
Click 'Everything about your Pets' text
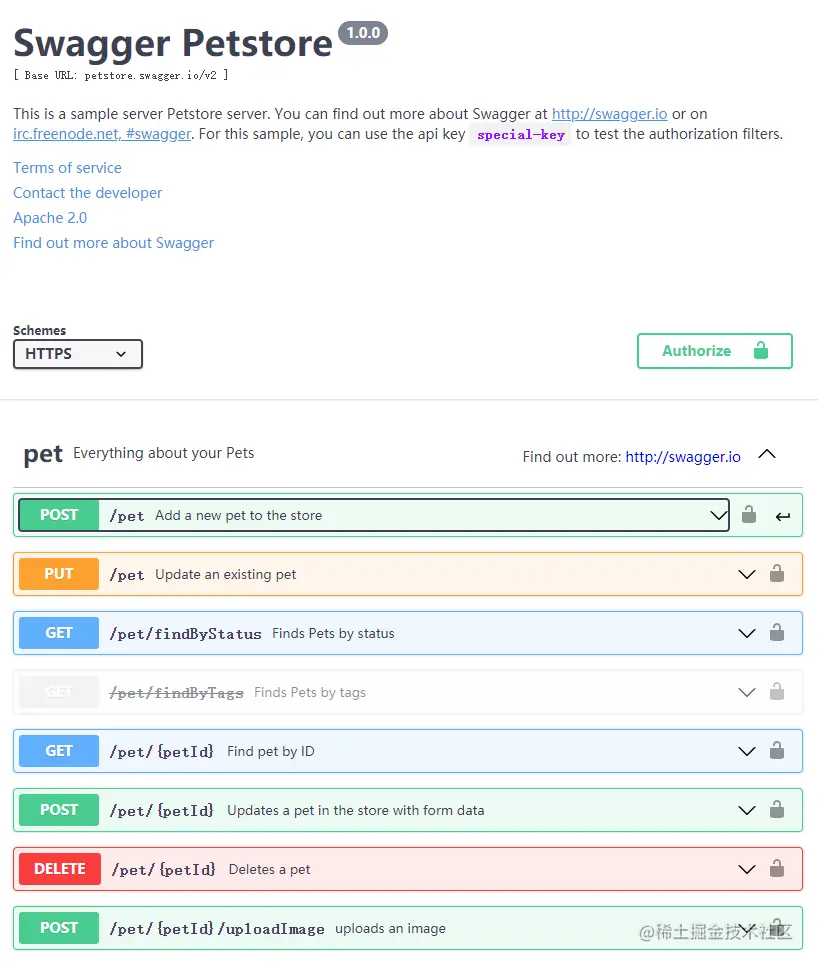[163, 453]
